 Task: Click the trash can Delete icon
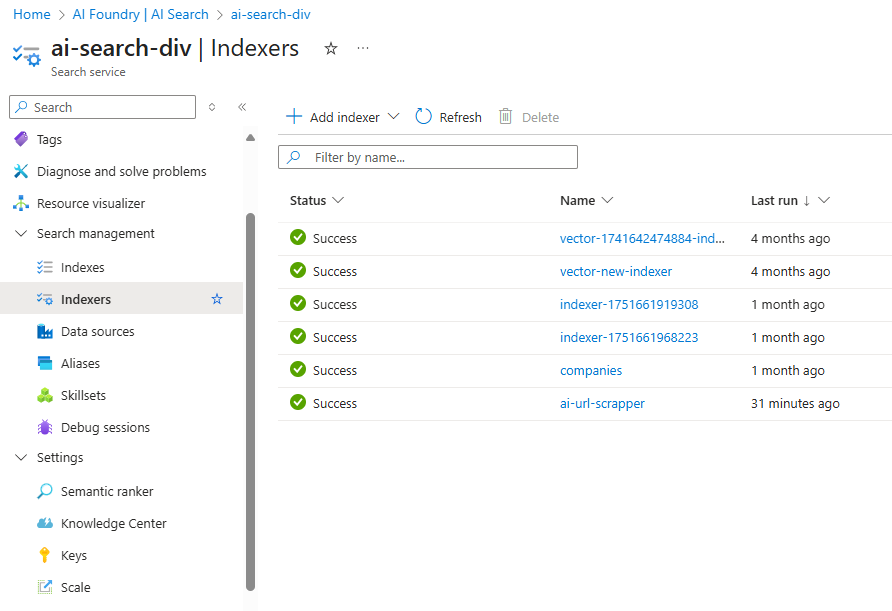[506, 117]
